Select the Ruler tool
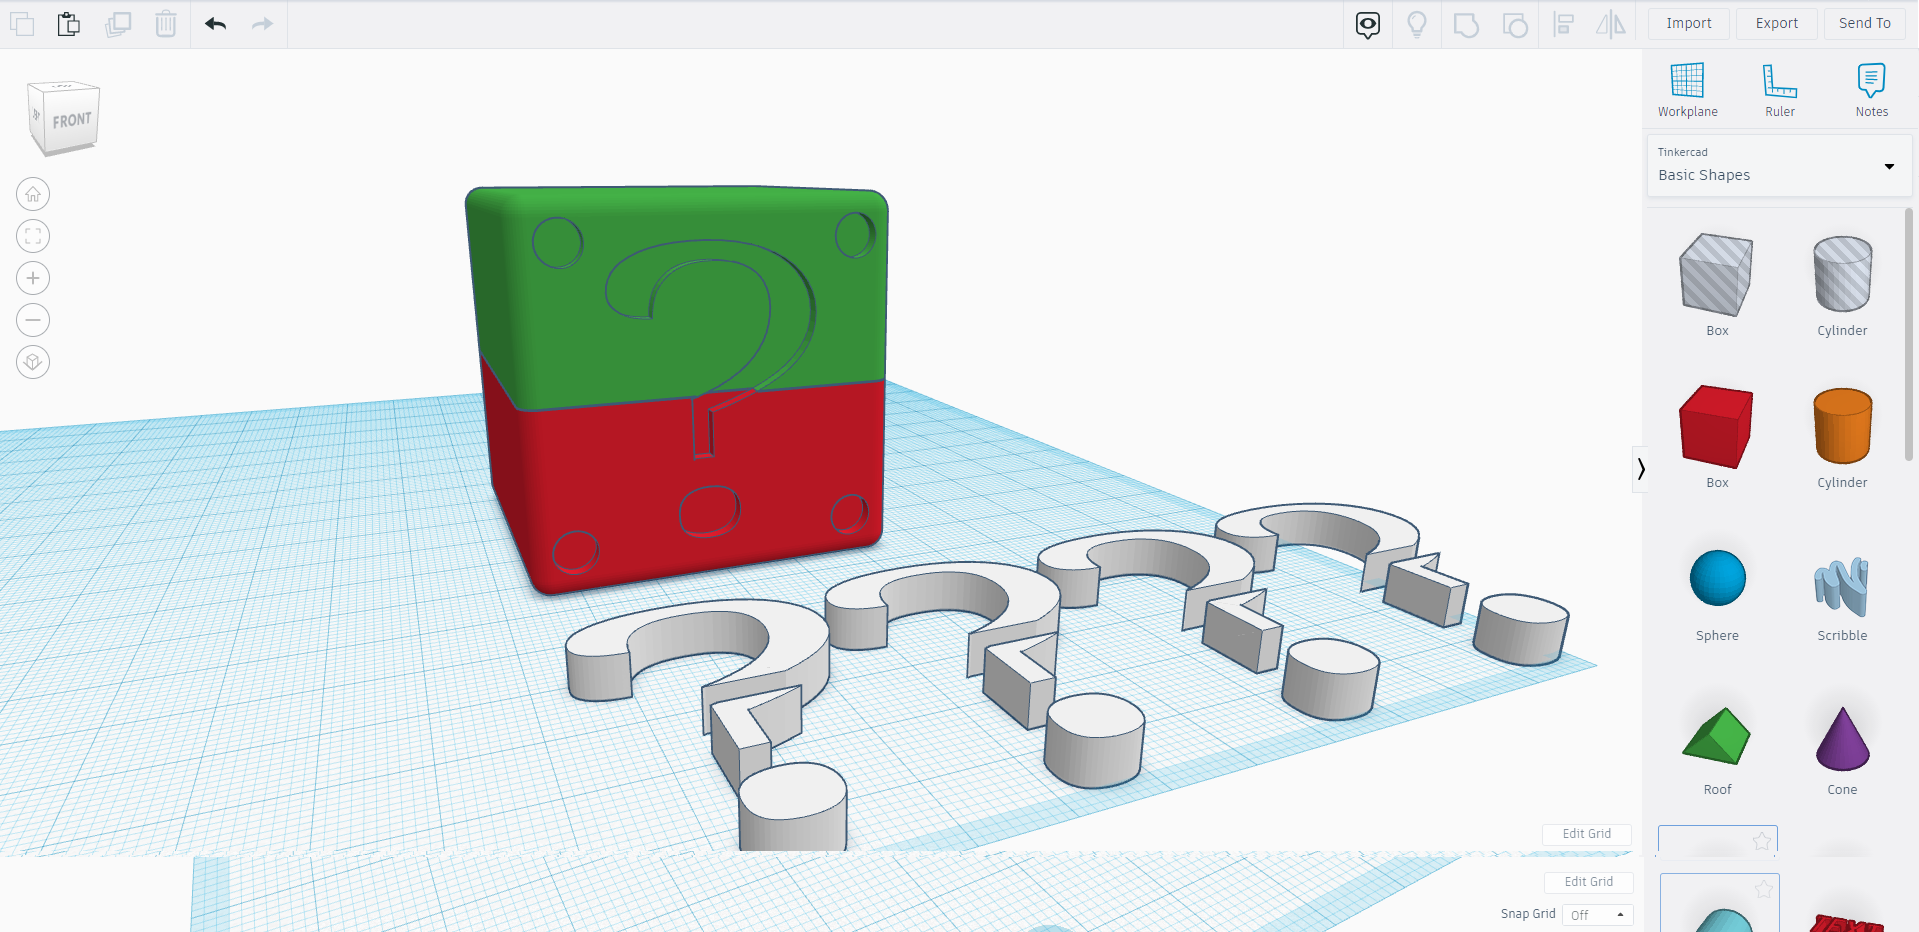 pos(1780,90)
